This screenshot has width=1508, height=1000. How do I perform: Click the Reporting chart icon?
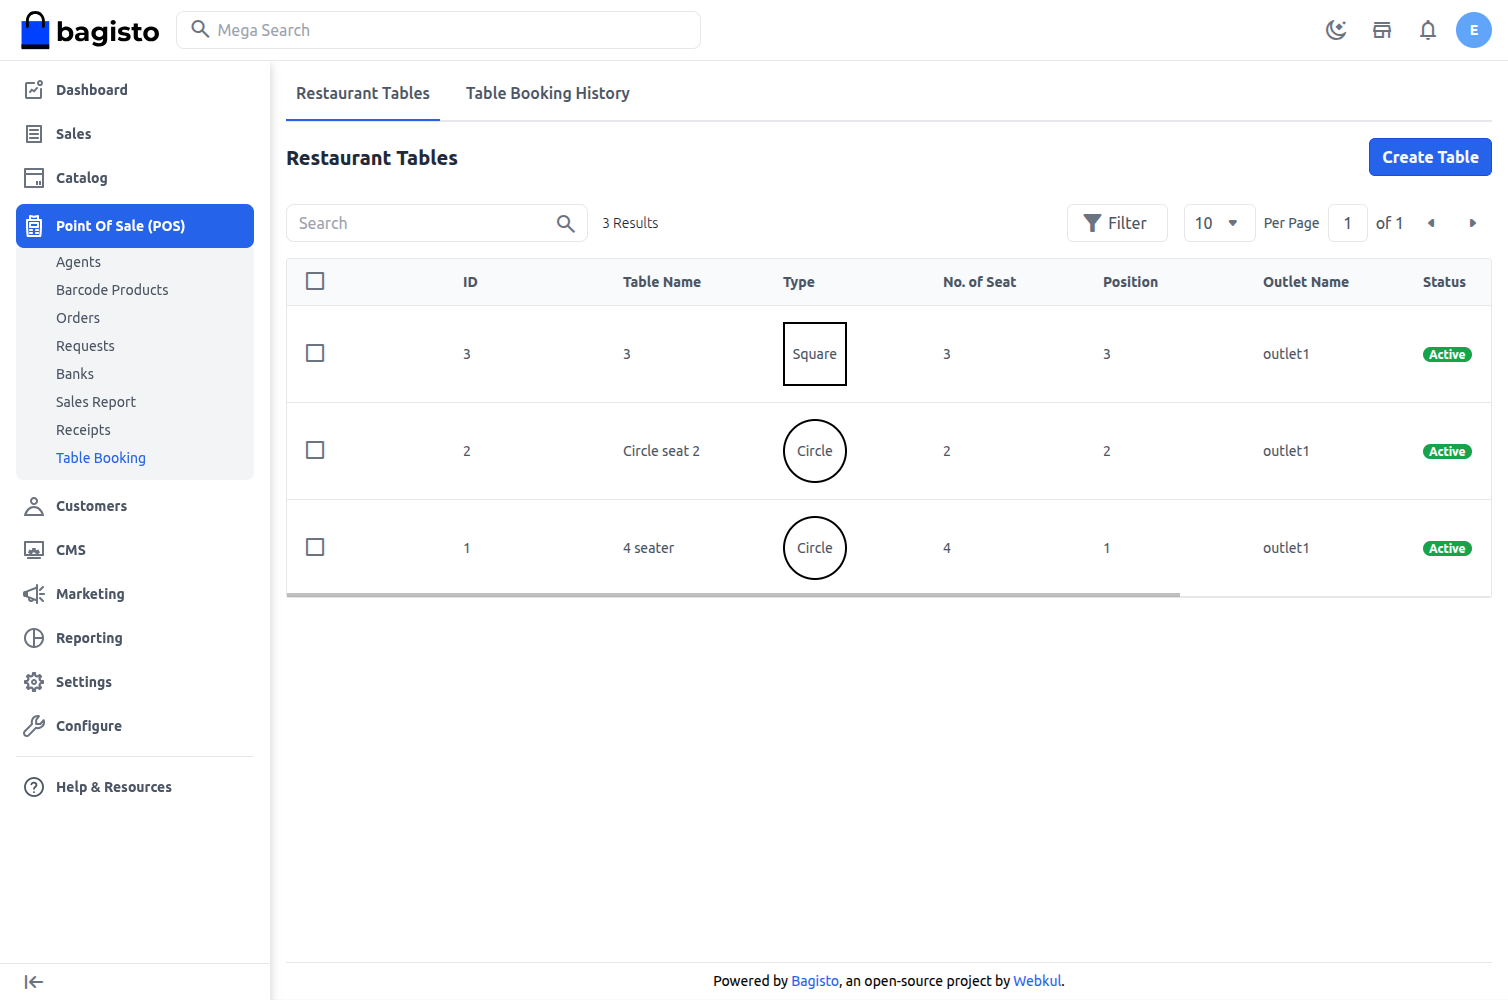pyautogui.click(x=34, y=638)
